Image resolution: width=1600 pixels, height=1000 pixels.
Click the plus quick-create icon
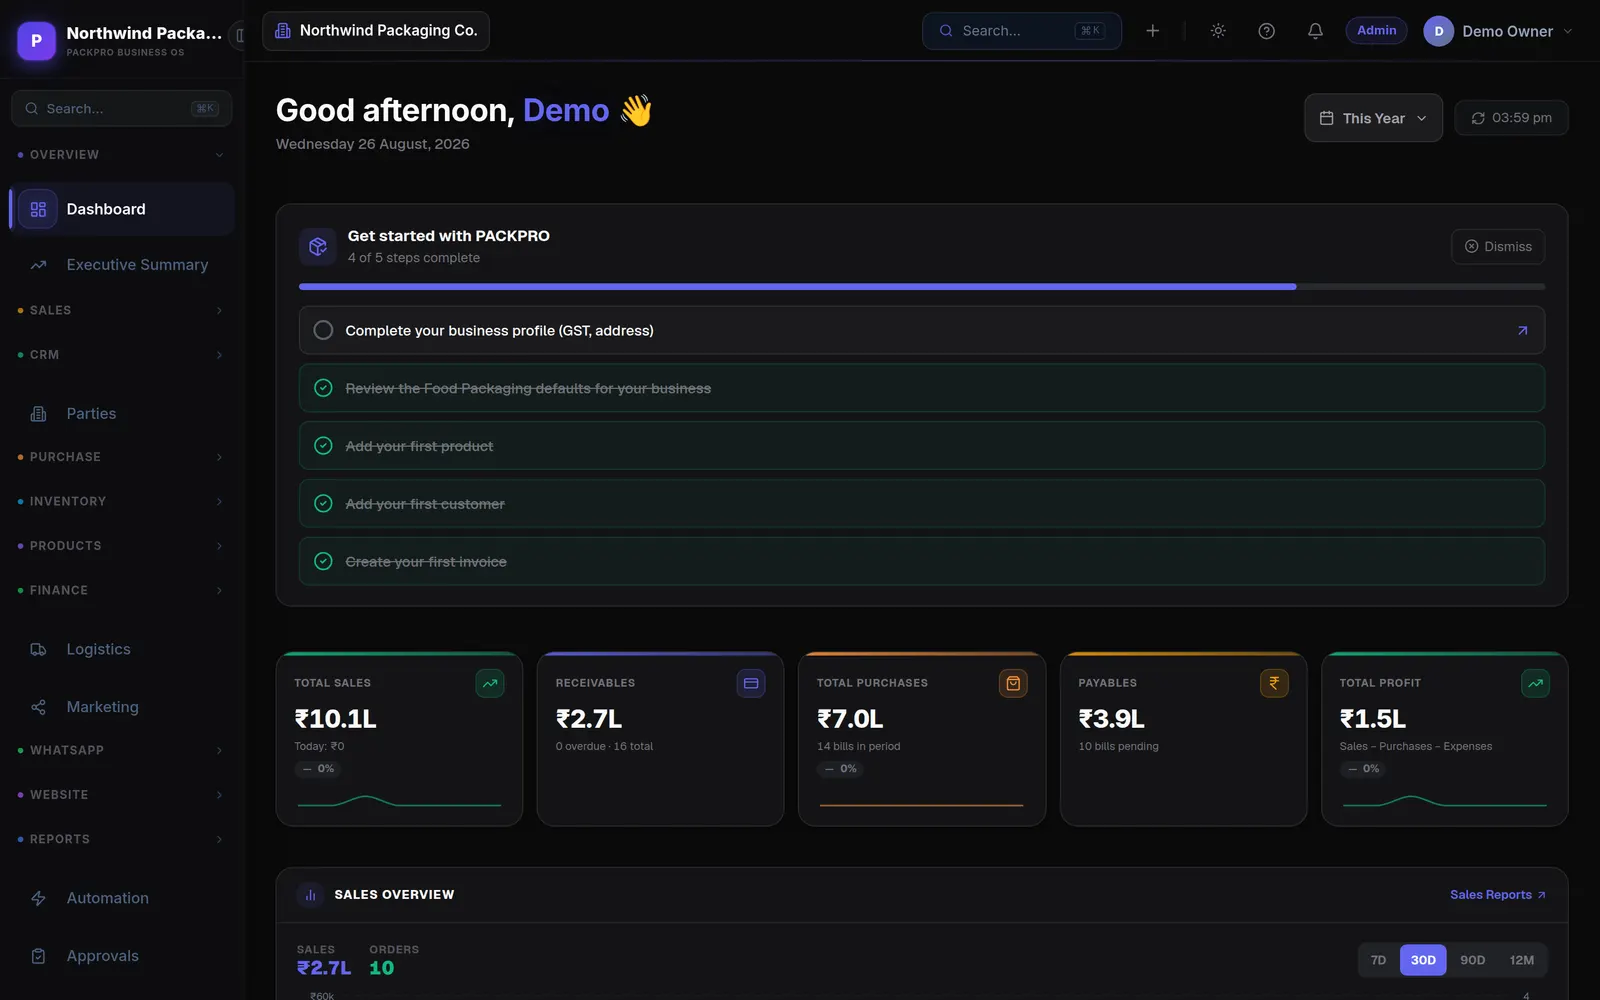1152,31
